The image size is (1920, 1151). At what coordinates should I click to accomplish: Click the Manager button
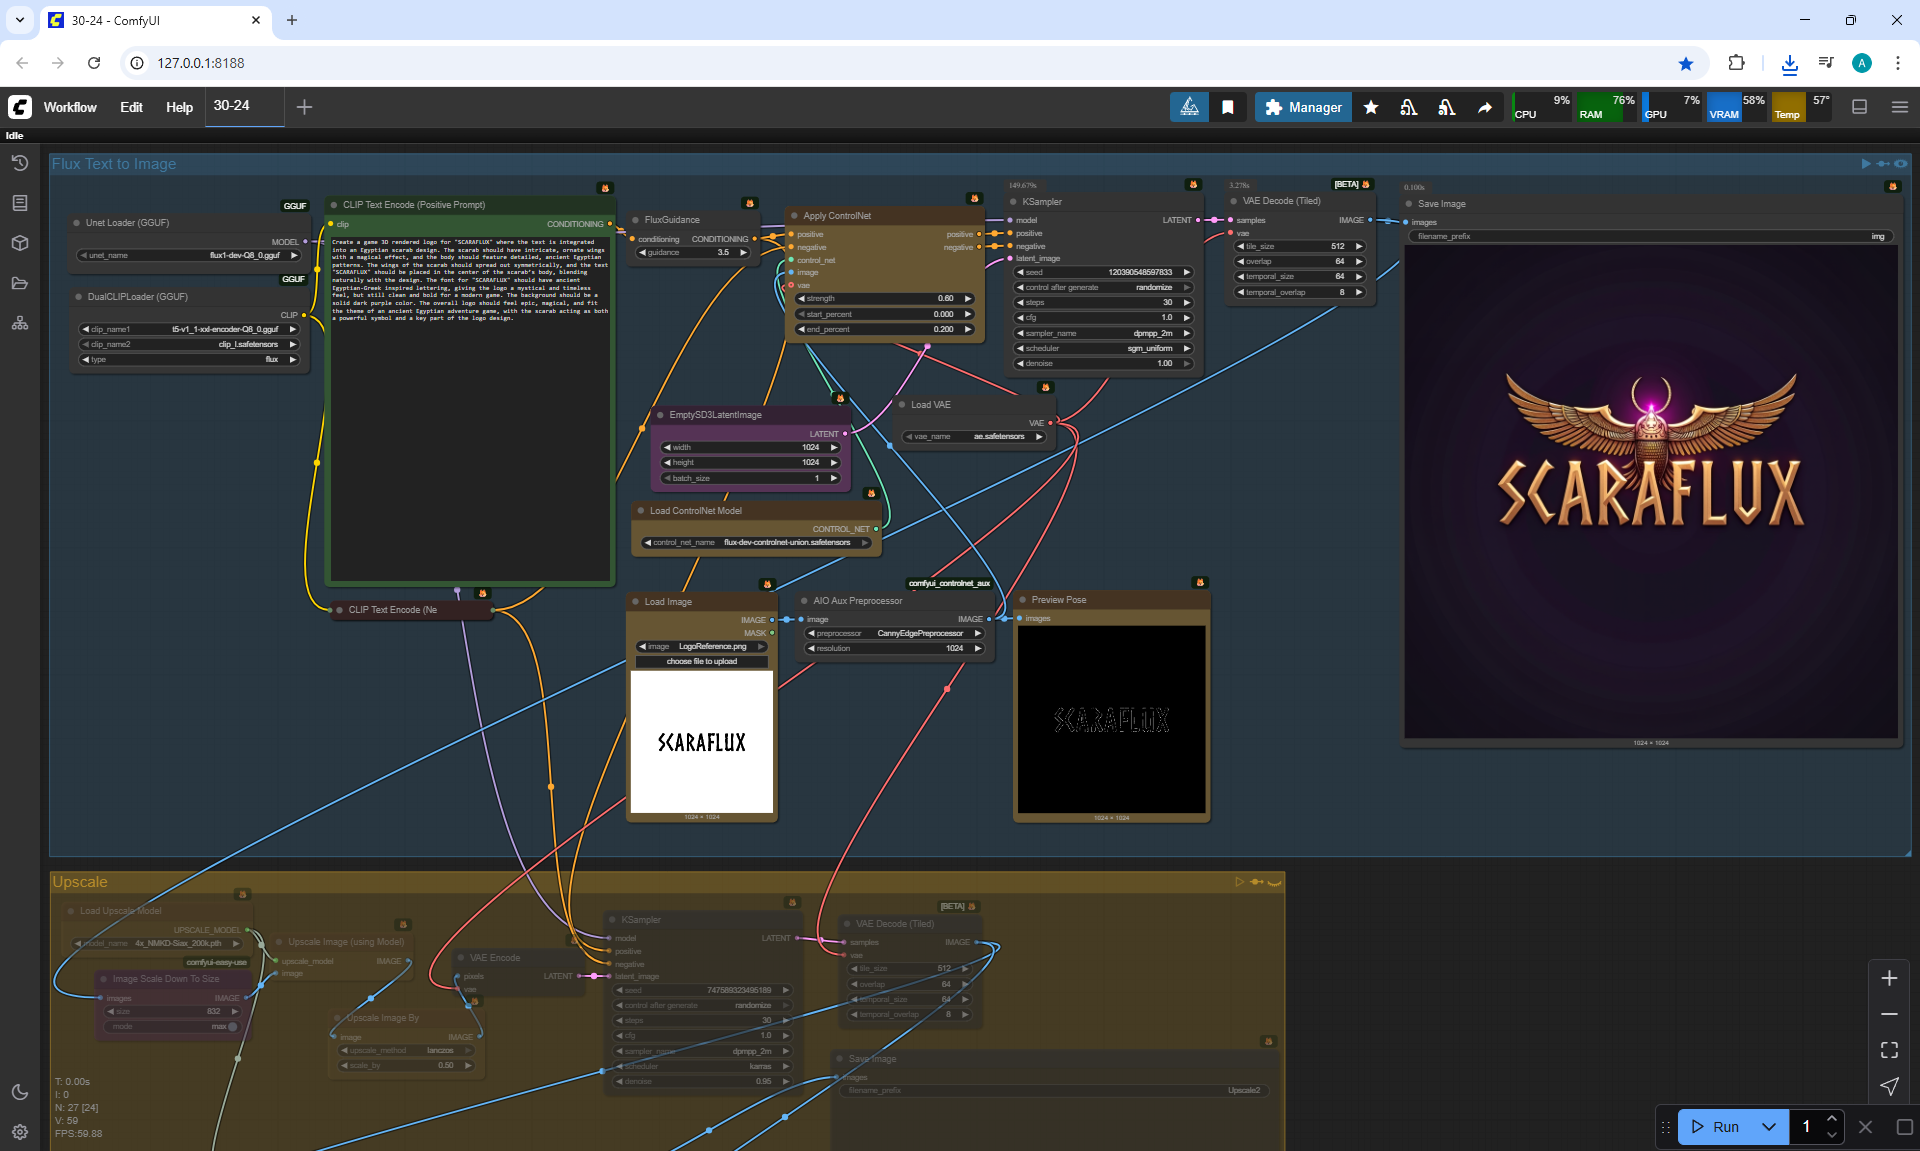pos(1303,107)
